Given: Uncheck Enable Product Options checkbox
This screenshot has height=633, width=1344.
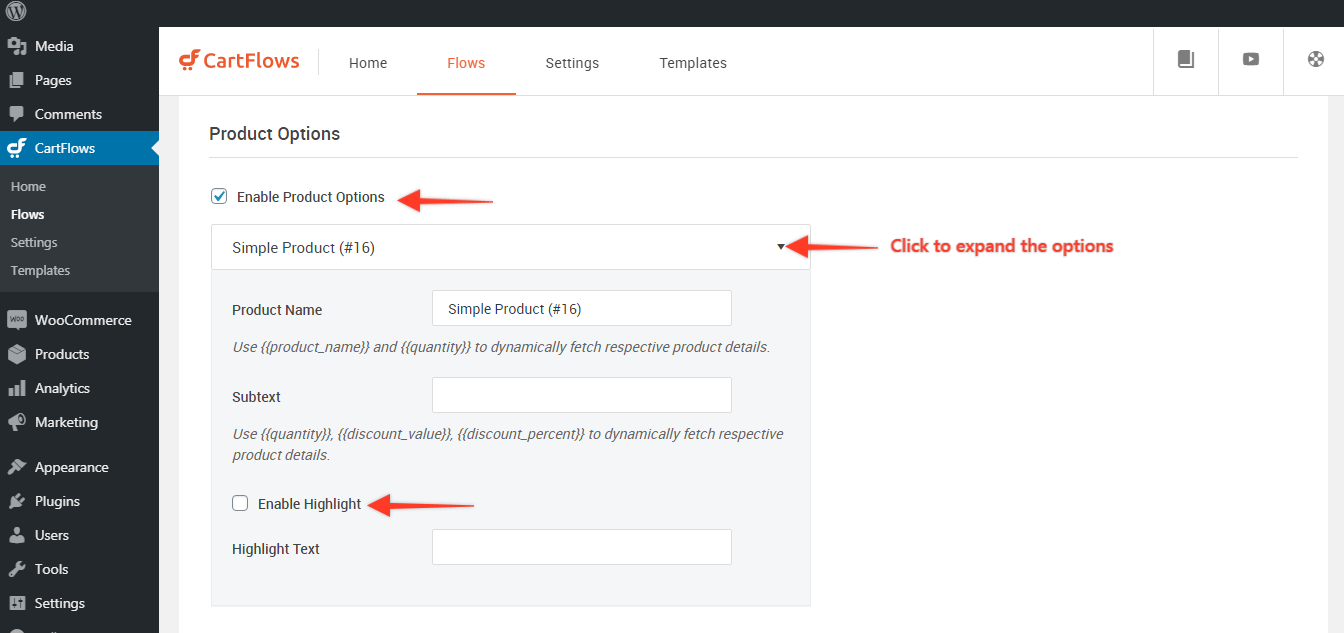Looking at the screenshot, I should pyautogui.click(x=219, y=196).
